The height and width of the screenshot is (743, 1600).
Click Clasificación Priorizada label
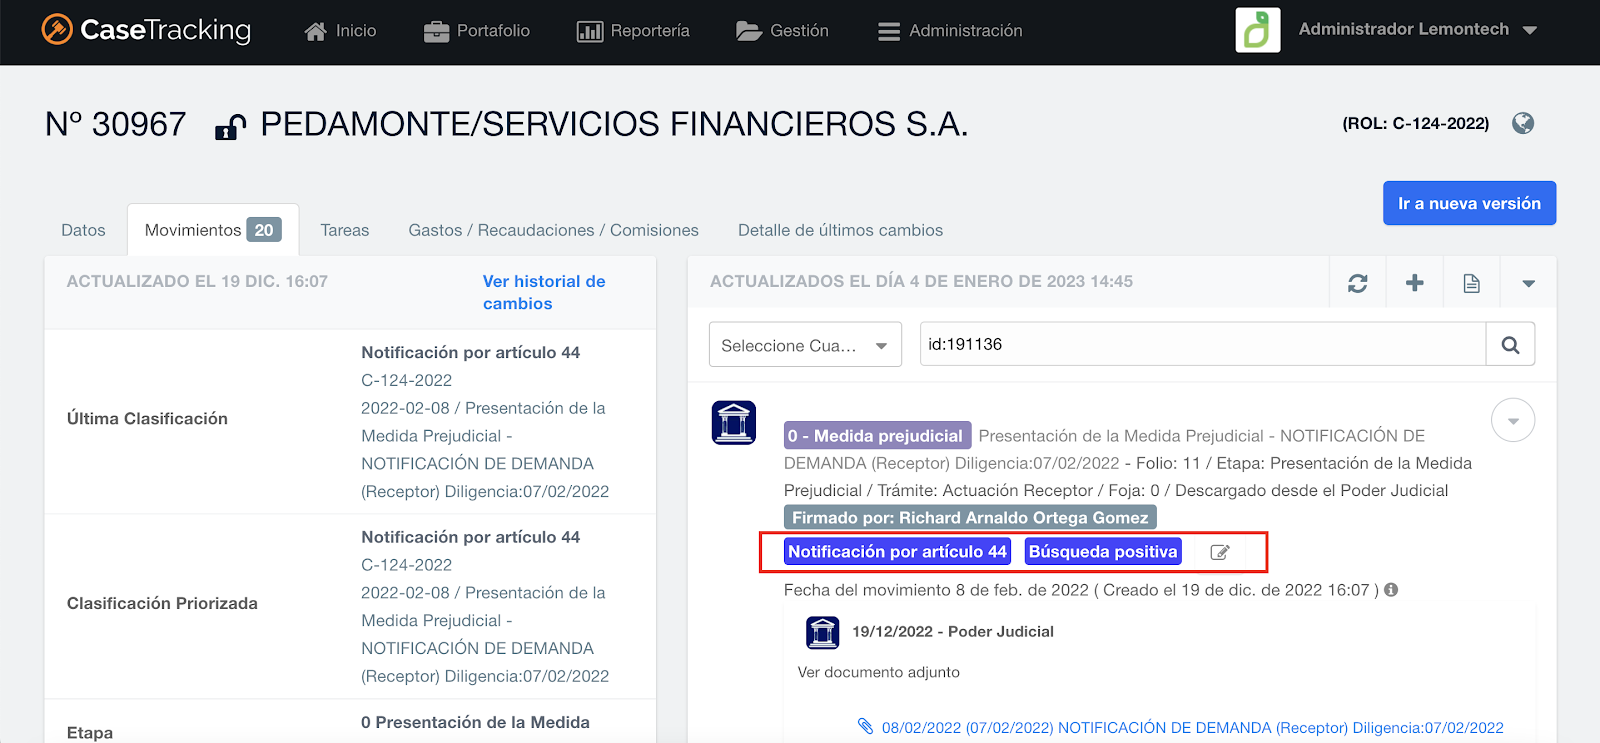tap(162, 603)
